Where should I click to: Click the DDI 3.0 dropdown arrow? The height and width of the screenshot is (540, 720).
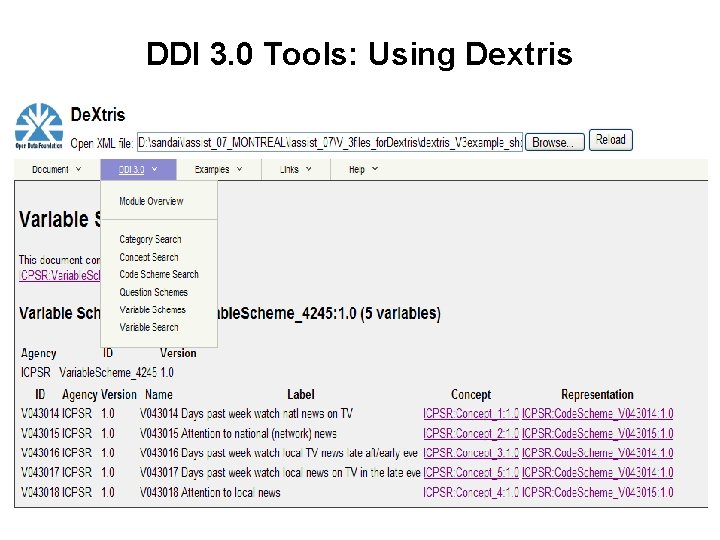tap(154, 169)
